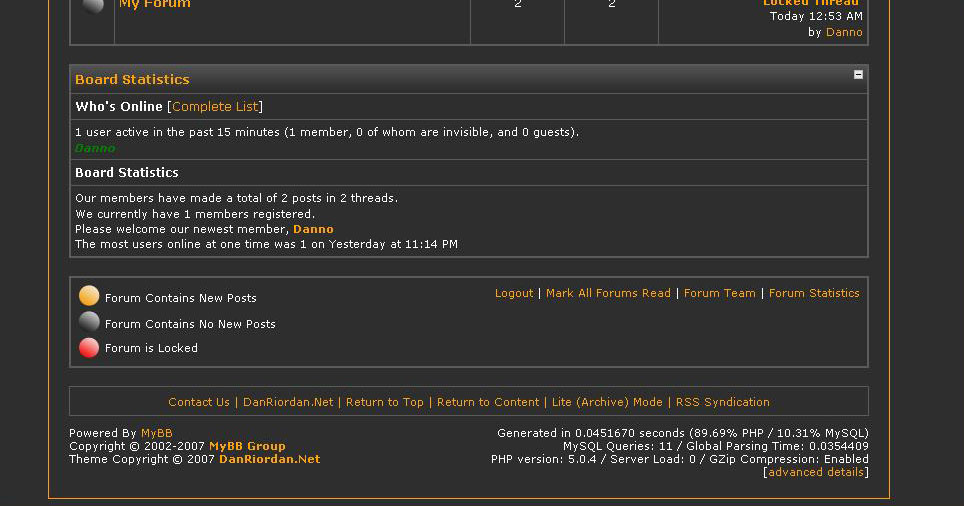Click the orange New Posts legend icon
The width and height of the screenshot is (964, 506).
[x=89, y=296]
